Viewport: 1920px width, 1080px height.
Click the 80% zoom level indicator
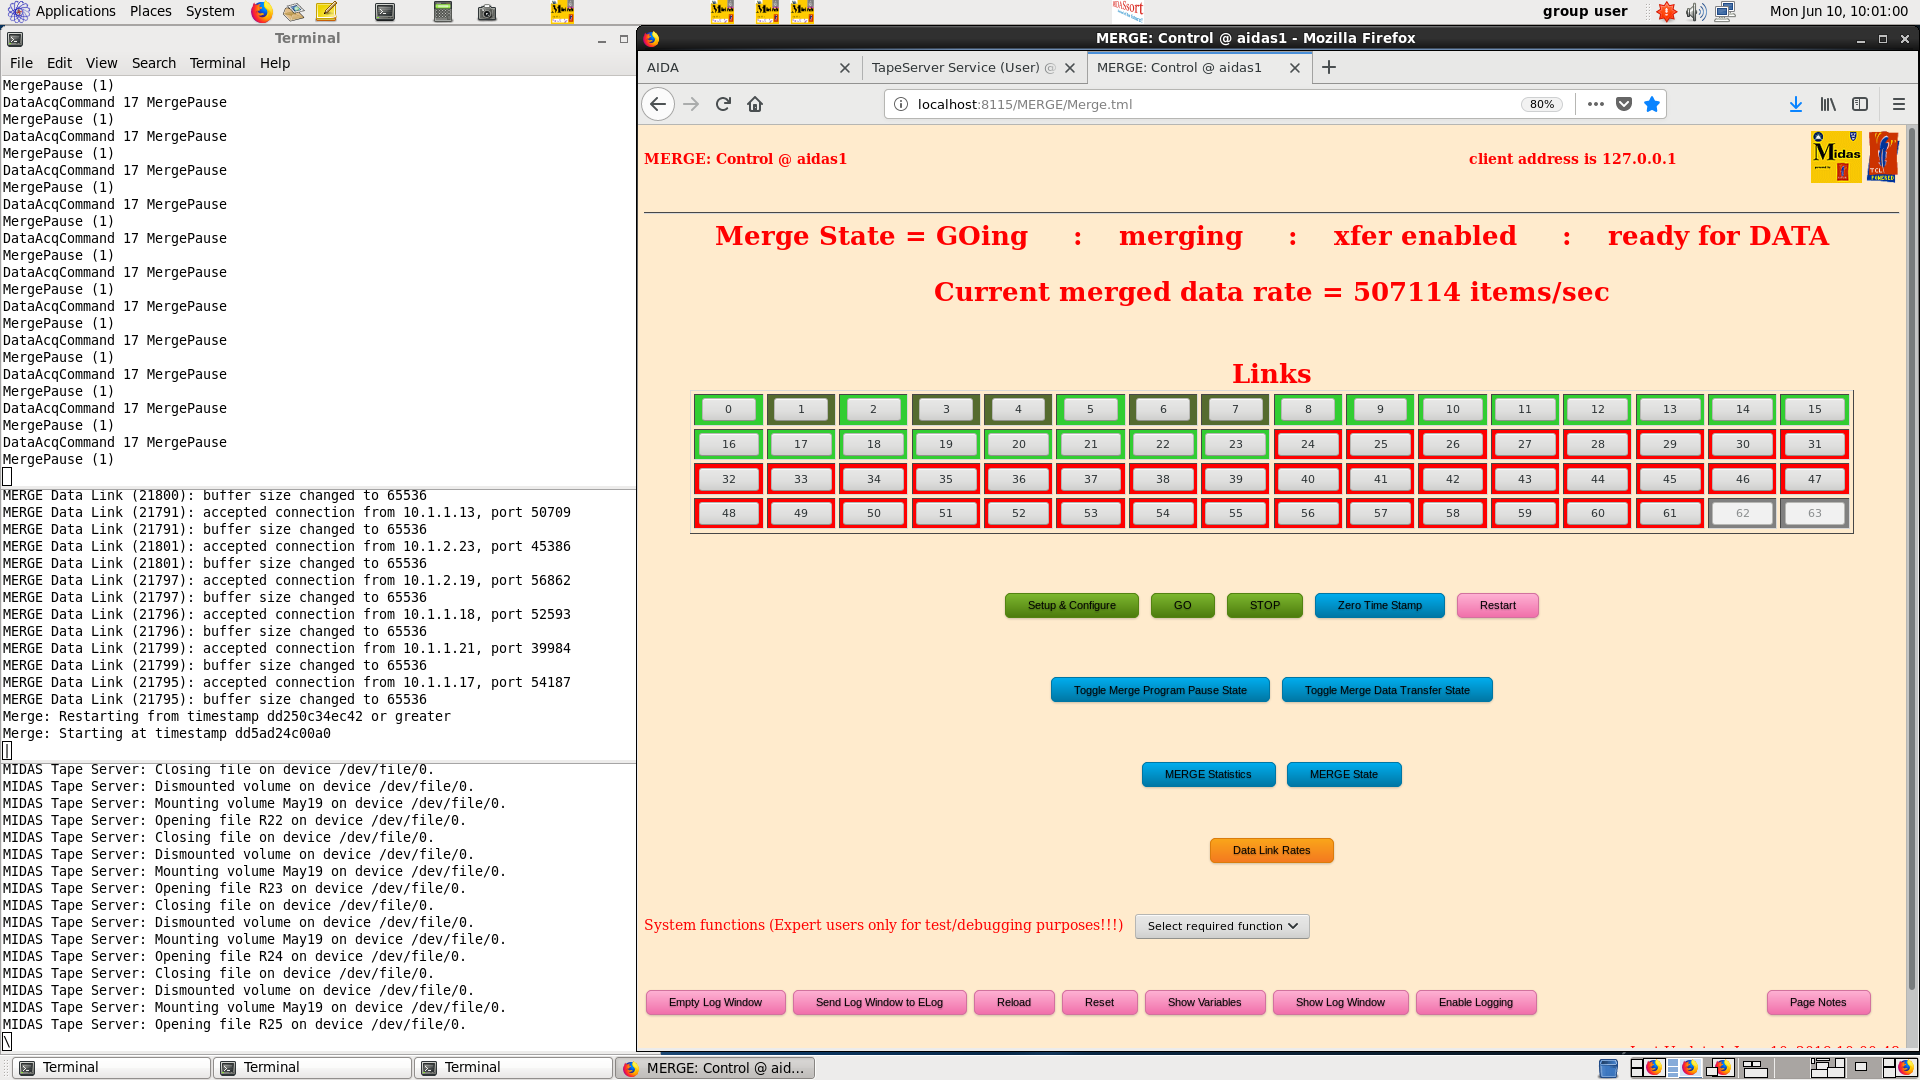point(1542,104)
